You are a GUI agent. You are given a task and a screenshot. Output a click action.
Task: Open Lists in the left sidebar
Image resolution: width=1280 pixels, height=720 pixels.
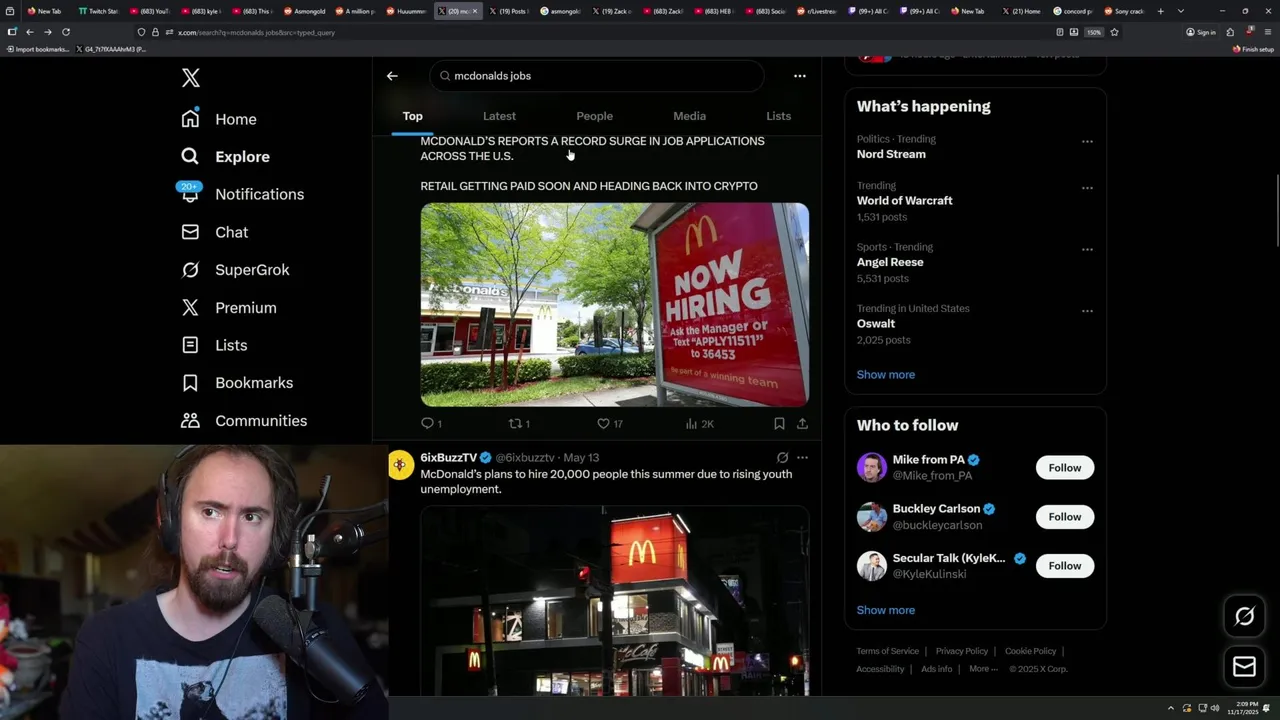pos(214,345)
